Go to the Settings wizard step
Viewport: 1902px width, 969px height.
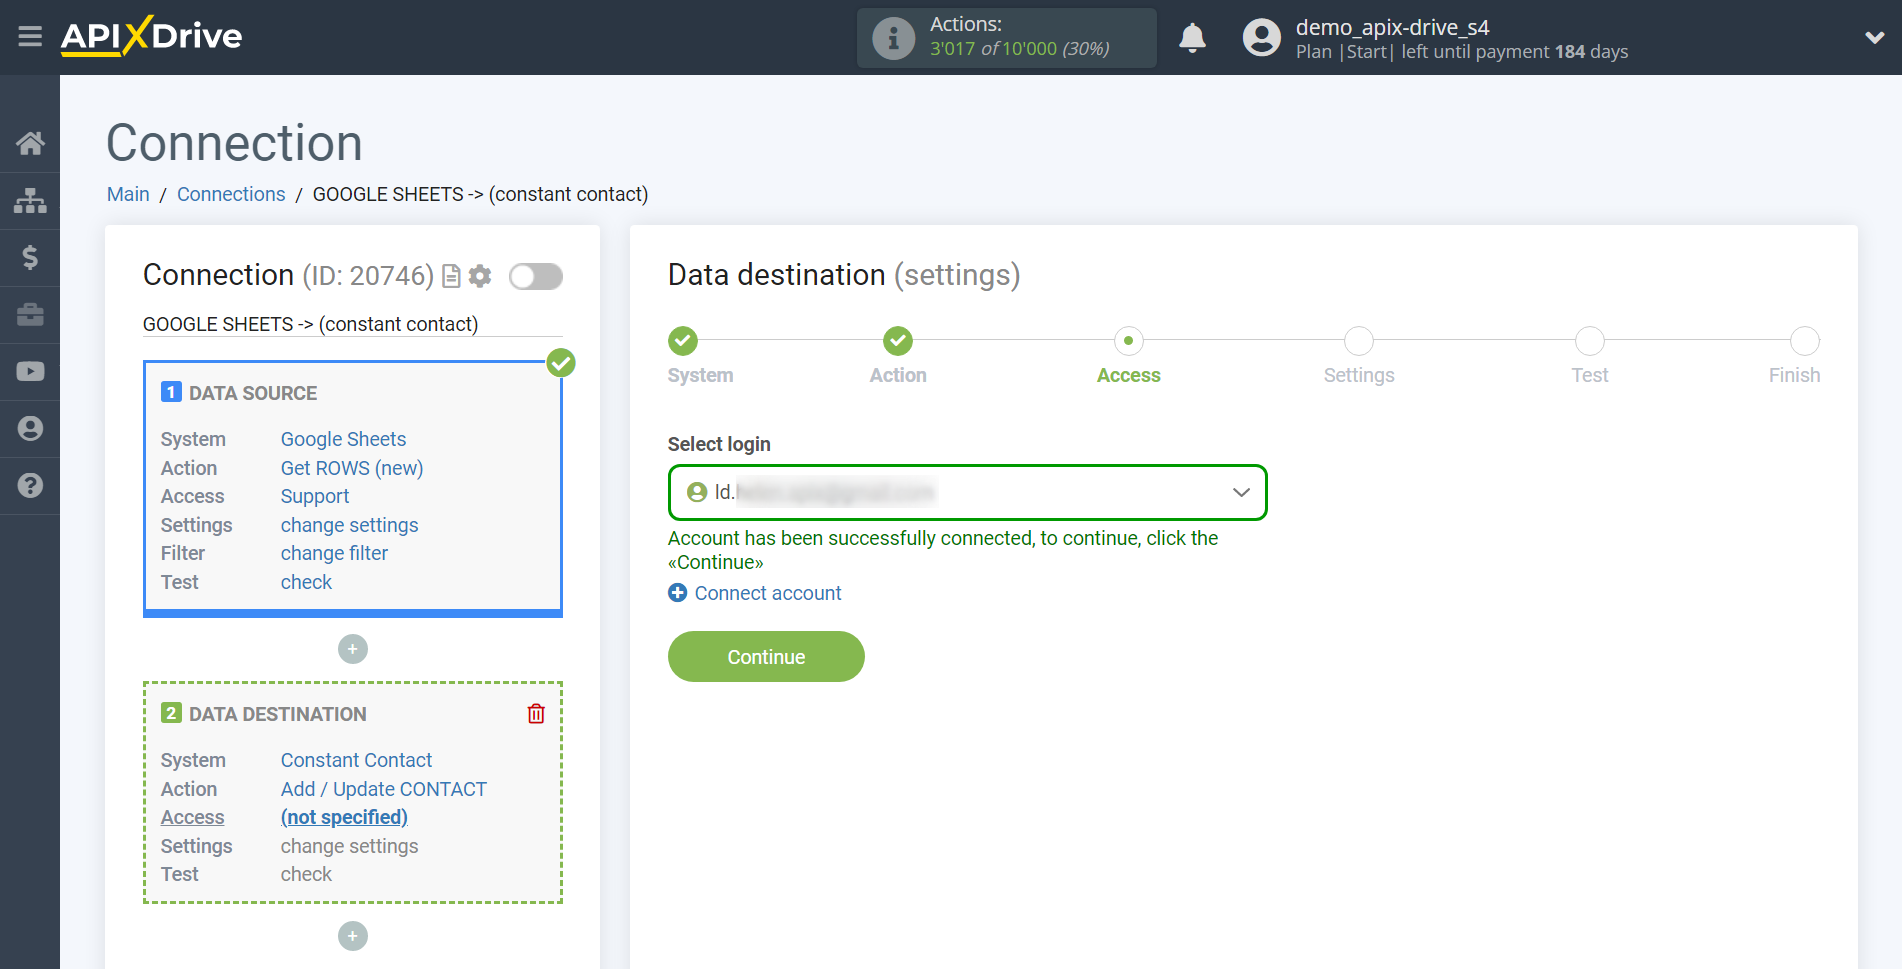1359,341
